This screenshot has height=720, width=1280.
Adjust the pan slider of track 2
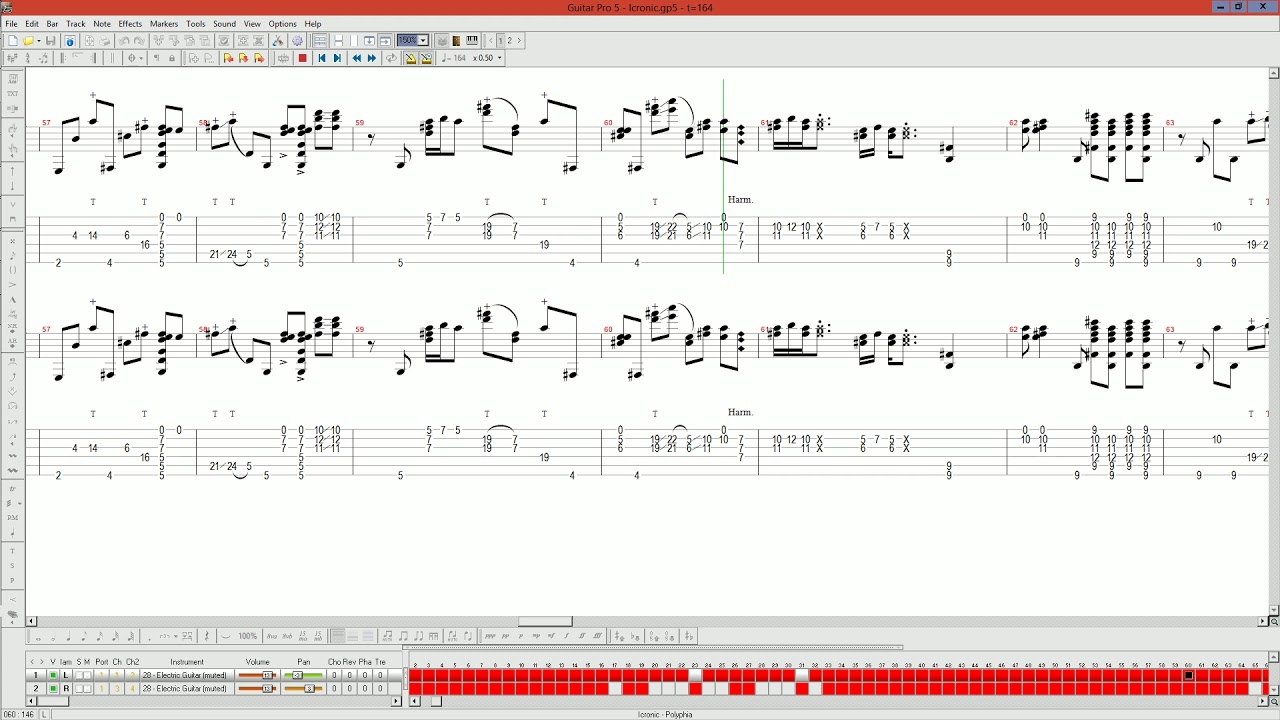click(x=303, y=688)
